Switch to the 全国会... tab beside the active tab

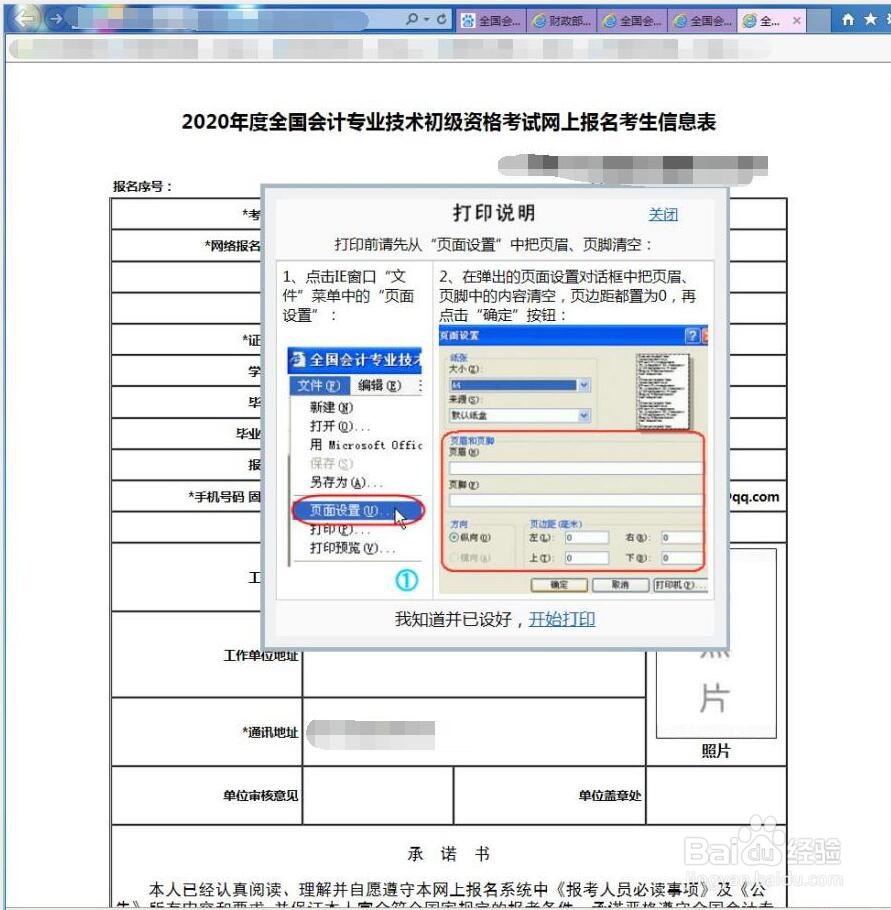tap(703, 21)
